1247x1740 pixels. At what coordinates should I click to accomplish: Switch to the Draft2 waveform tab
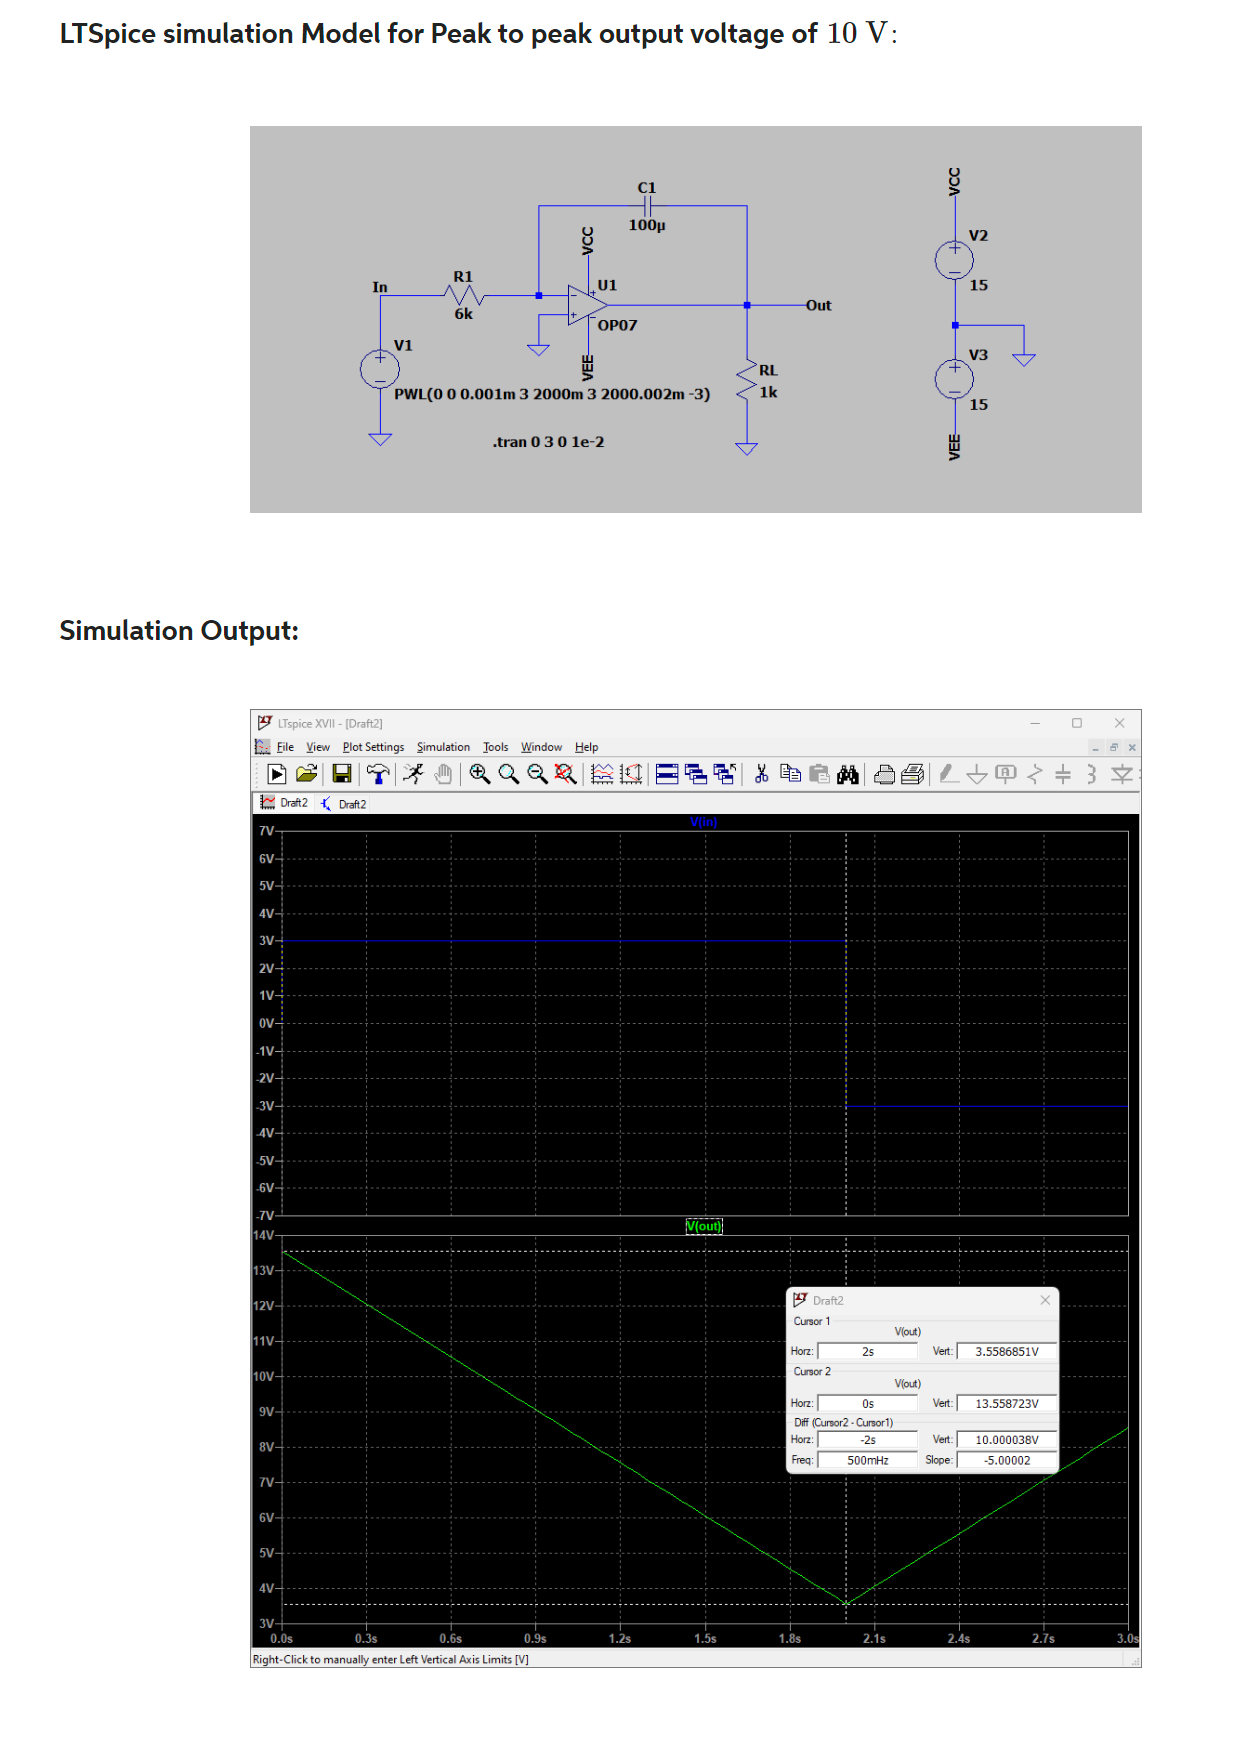click(x=284, y=803)
